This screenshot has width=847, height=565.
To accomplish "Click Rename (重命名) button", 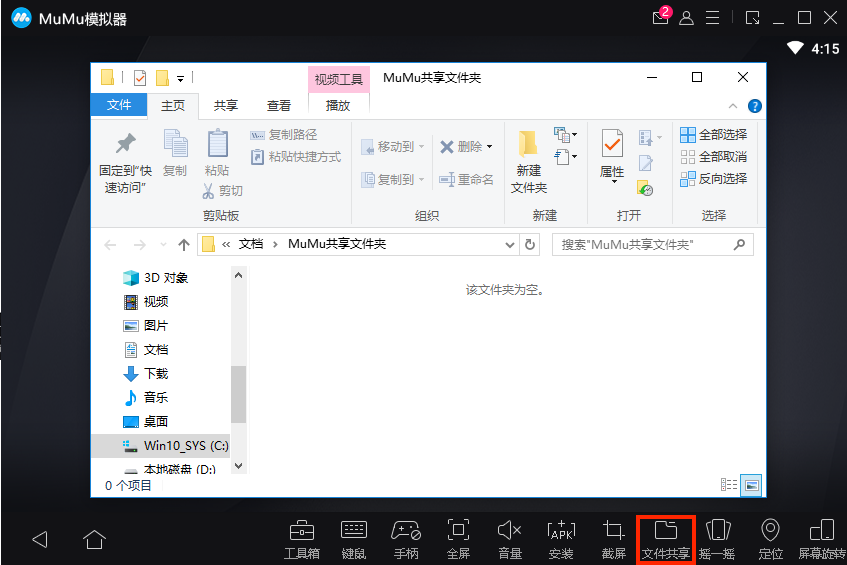I will 466,179.
